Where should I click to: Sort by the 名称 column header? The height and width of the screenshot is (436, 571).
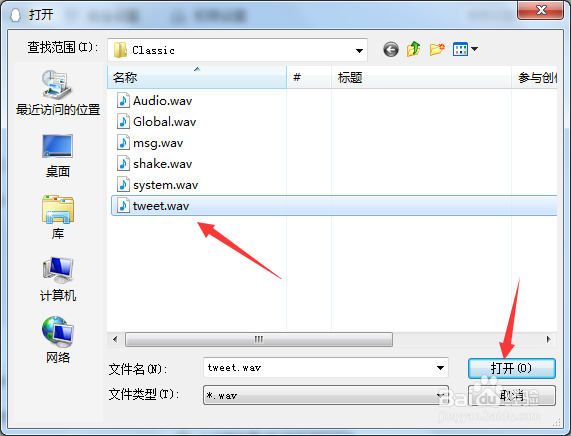pyautogui.click(x=197, y=77)
